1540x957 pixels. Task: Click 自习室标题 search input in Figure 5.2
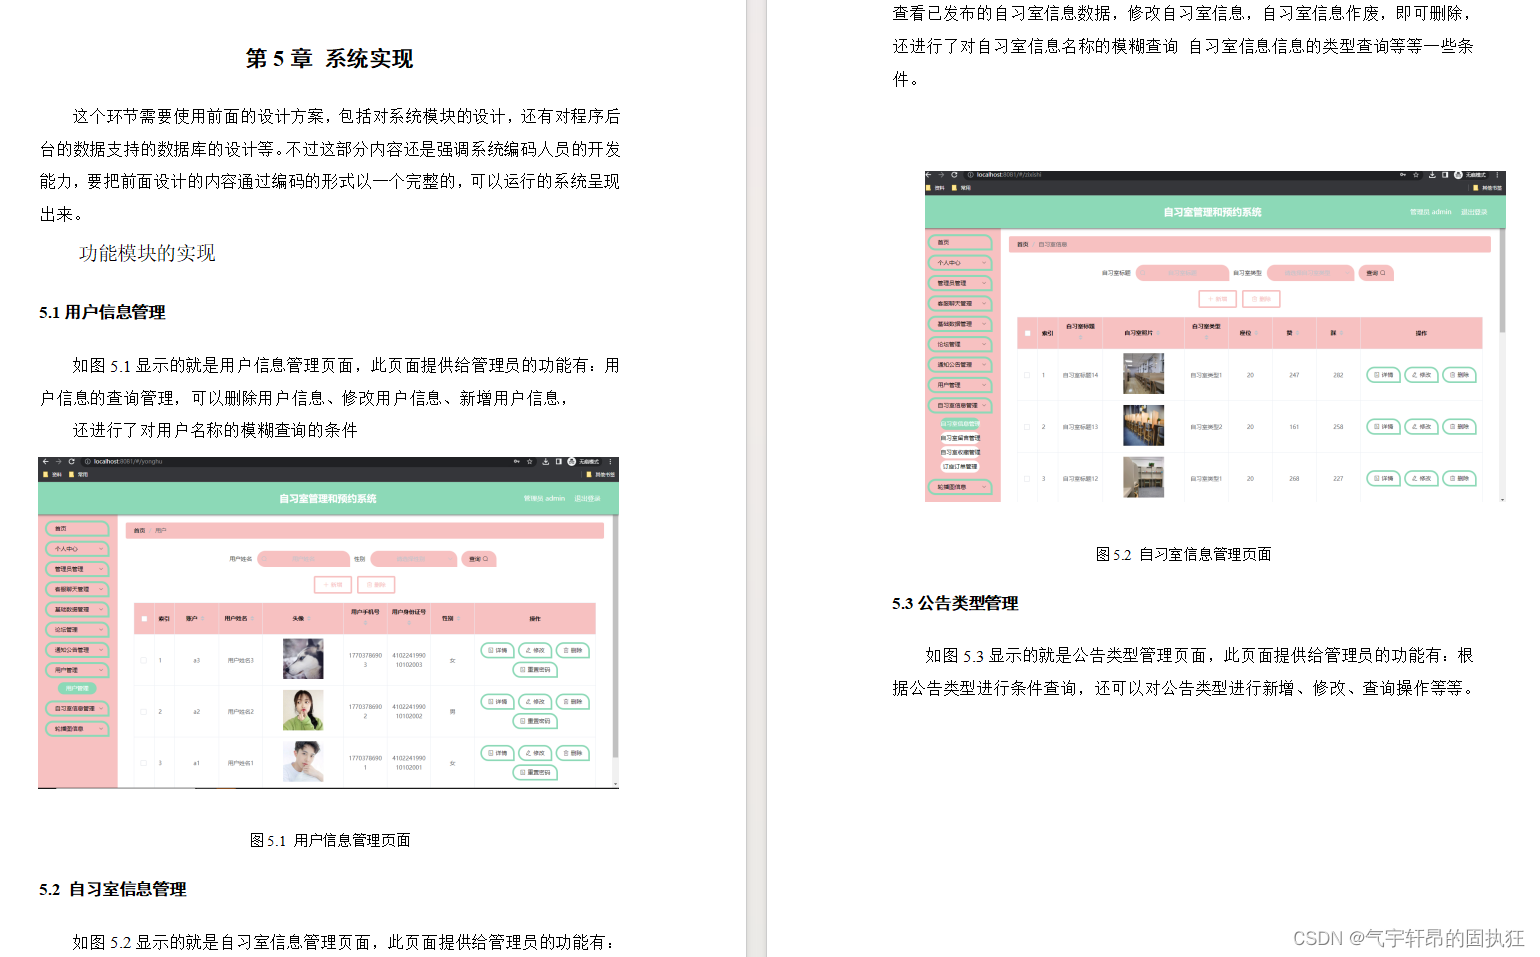[1182, 273]
